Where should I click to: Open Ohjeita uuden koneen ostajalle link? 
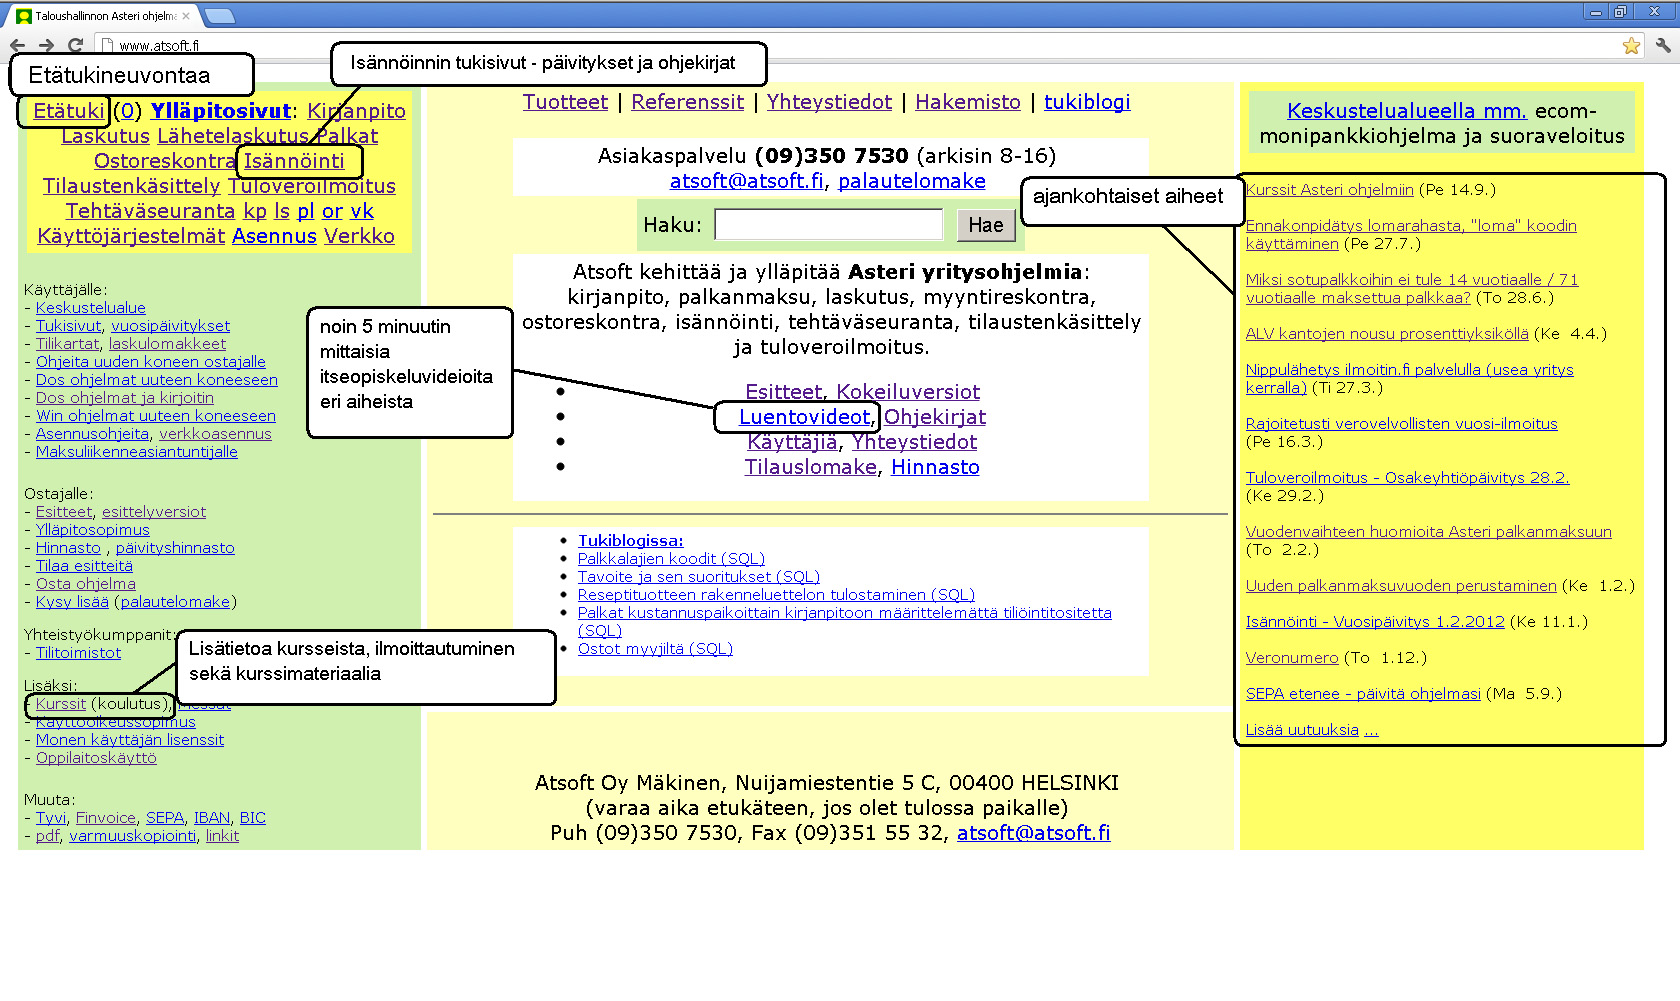(151, 362)
